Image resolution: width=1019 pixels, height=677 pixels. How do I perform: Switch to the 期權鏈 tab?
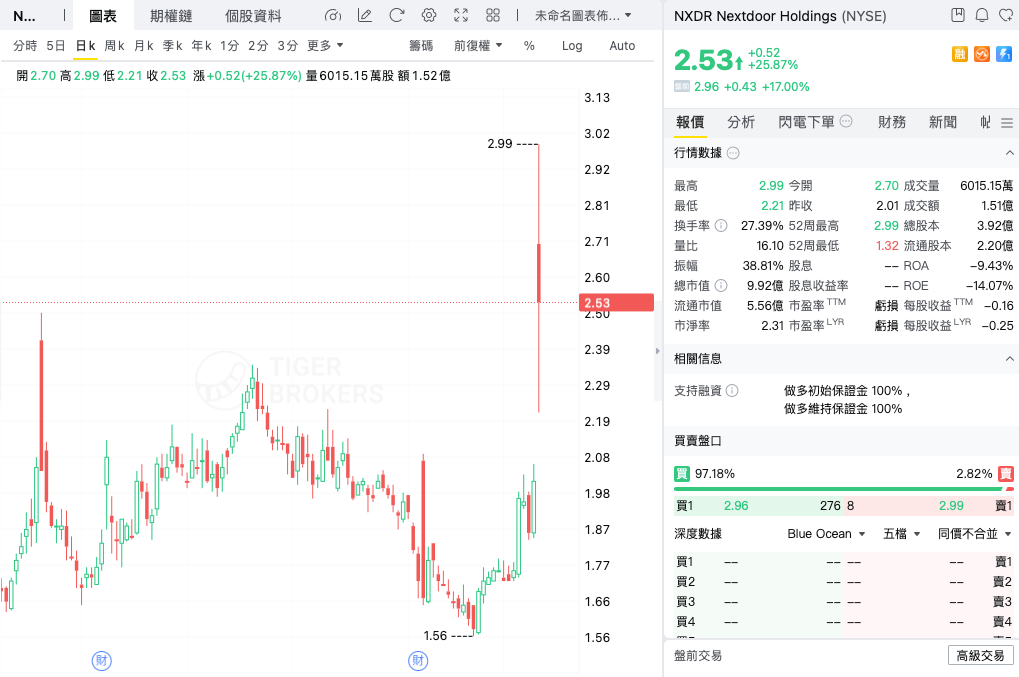point(171,16)
